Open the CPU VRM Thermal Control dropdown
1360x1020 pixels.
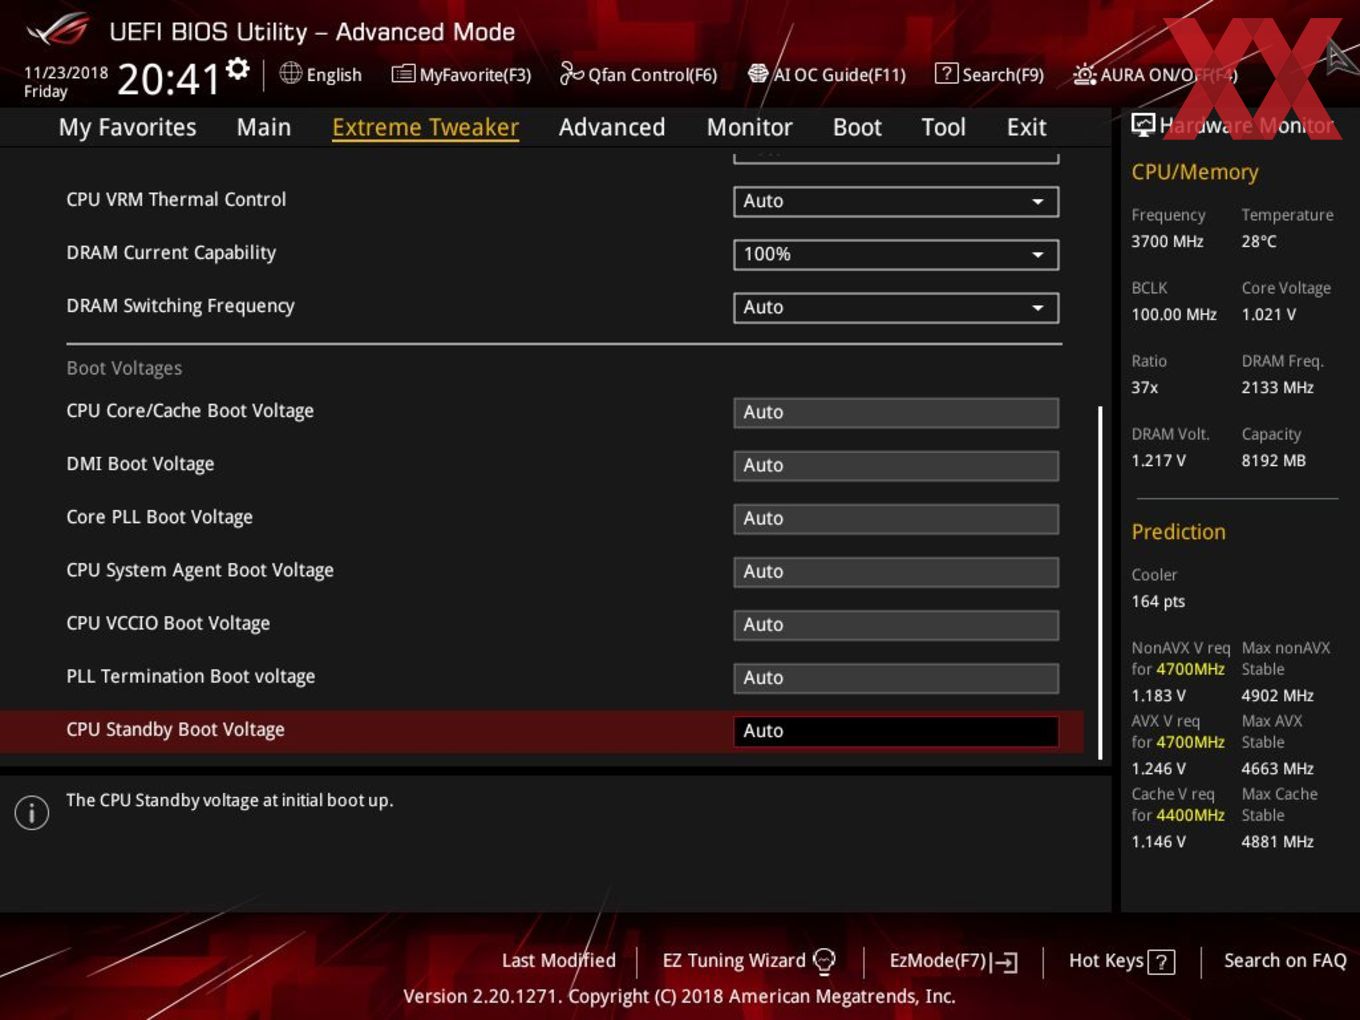pos(896,201)
